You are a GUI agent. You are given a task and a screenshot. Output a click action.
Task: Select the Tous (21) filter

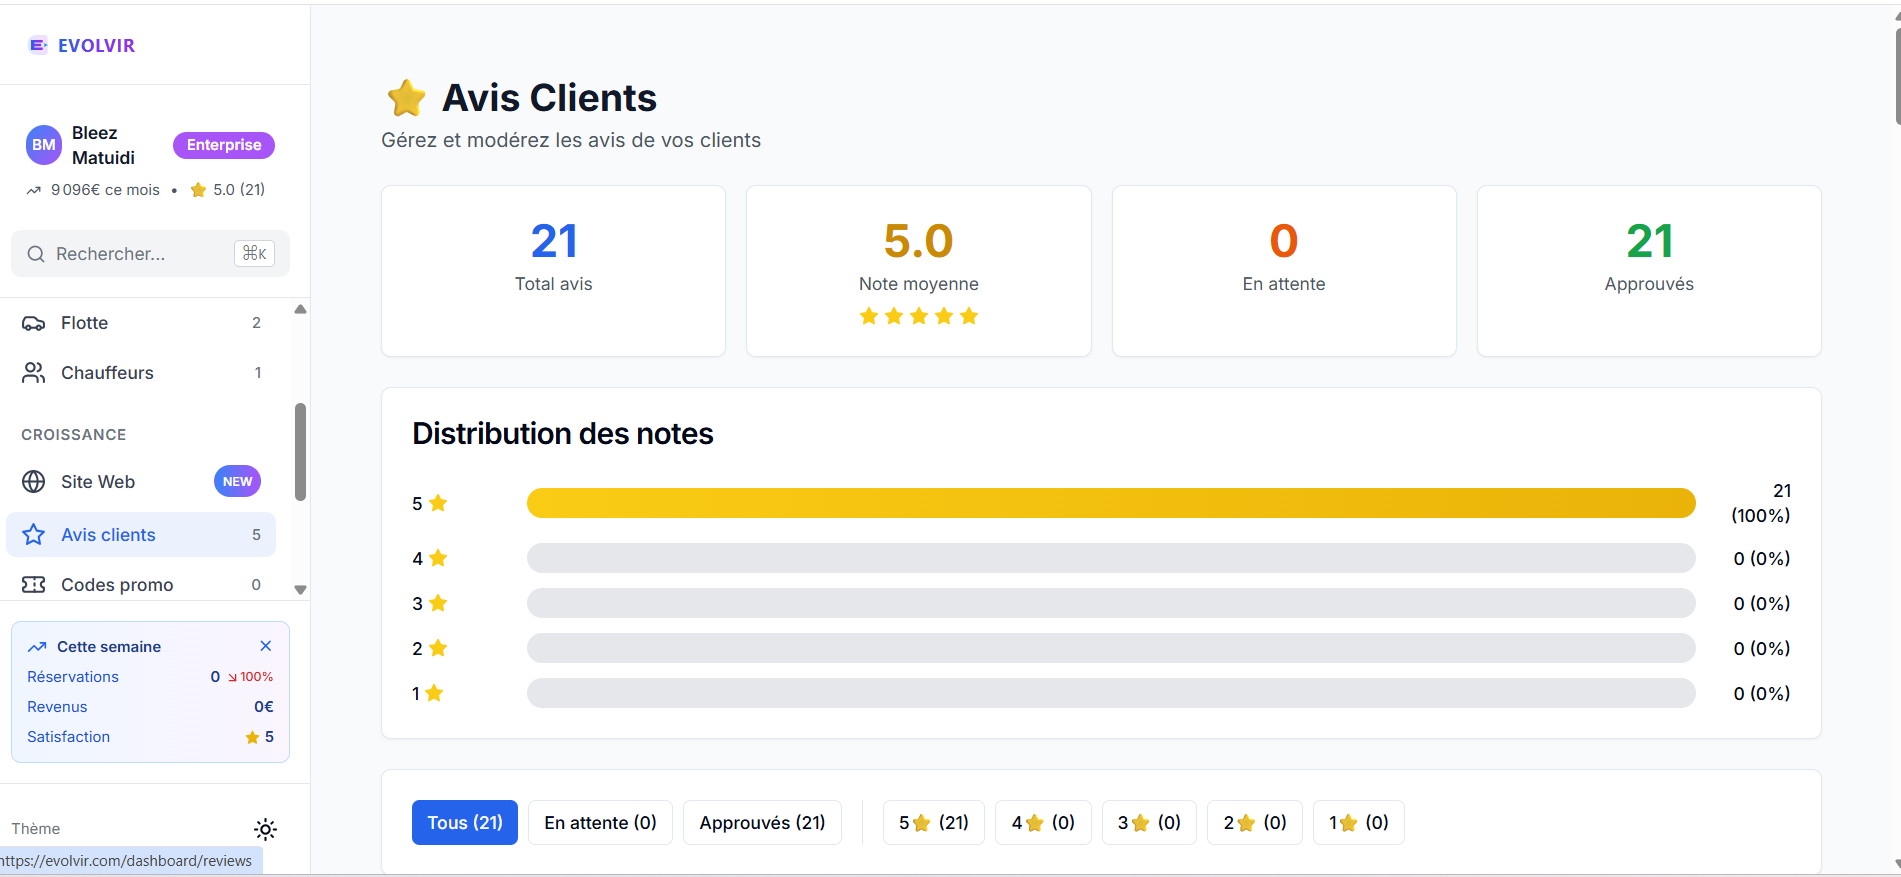pyautogui.click(x=465, y=823)
